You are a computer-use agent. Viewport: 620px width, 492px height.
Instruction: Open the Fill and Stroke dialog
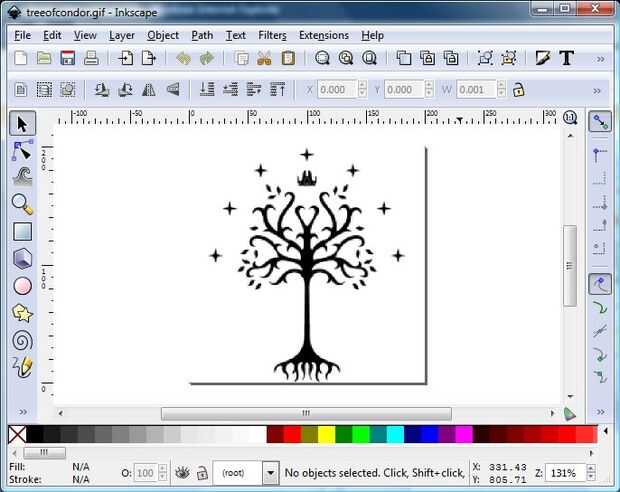543,58
